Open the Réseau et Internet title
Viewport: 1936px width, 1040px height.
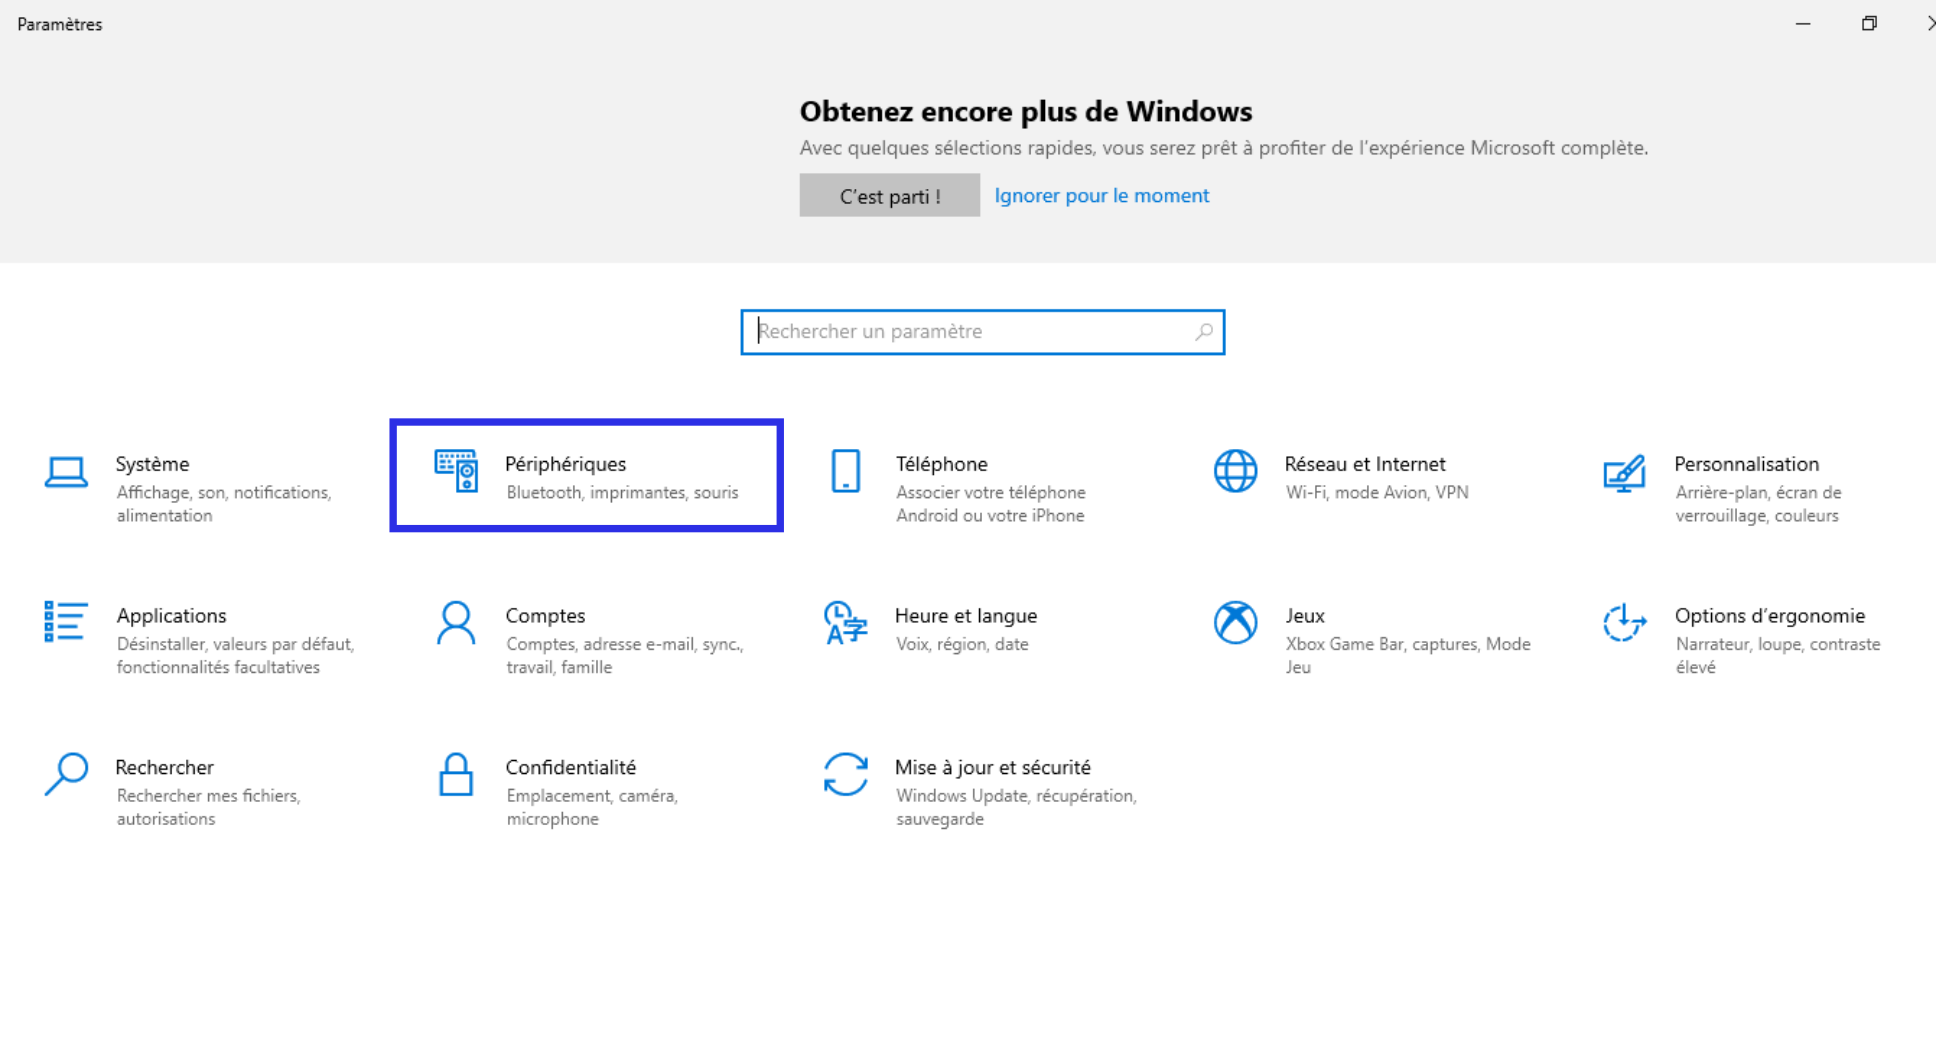[x=1365, y=464]
